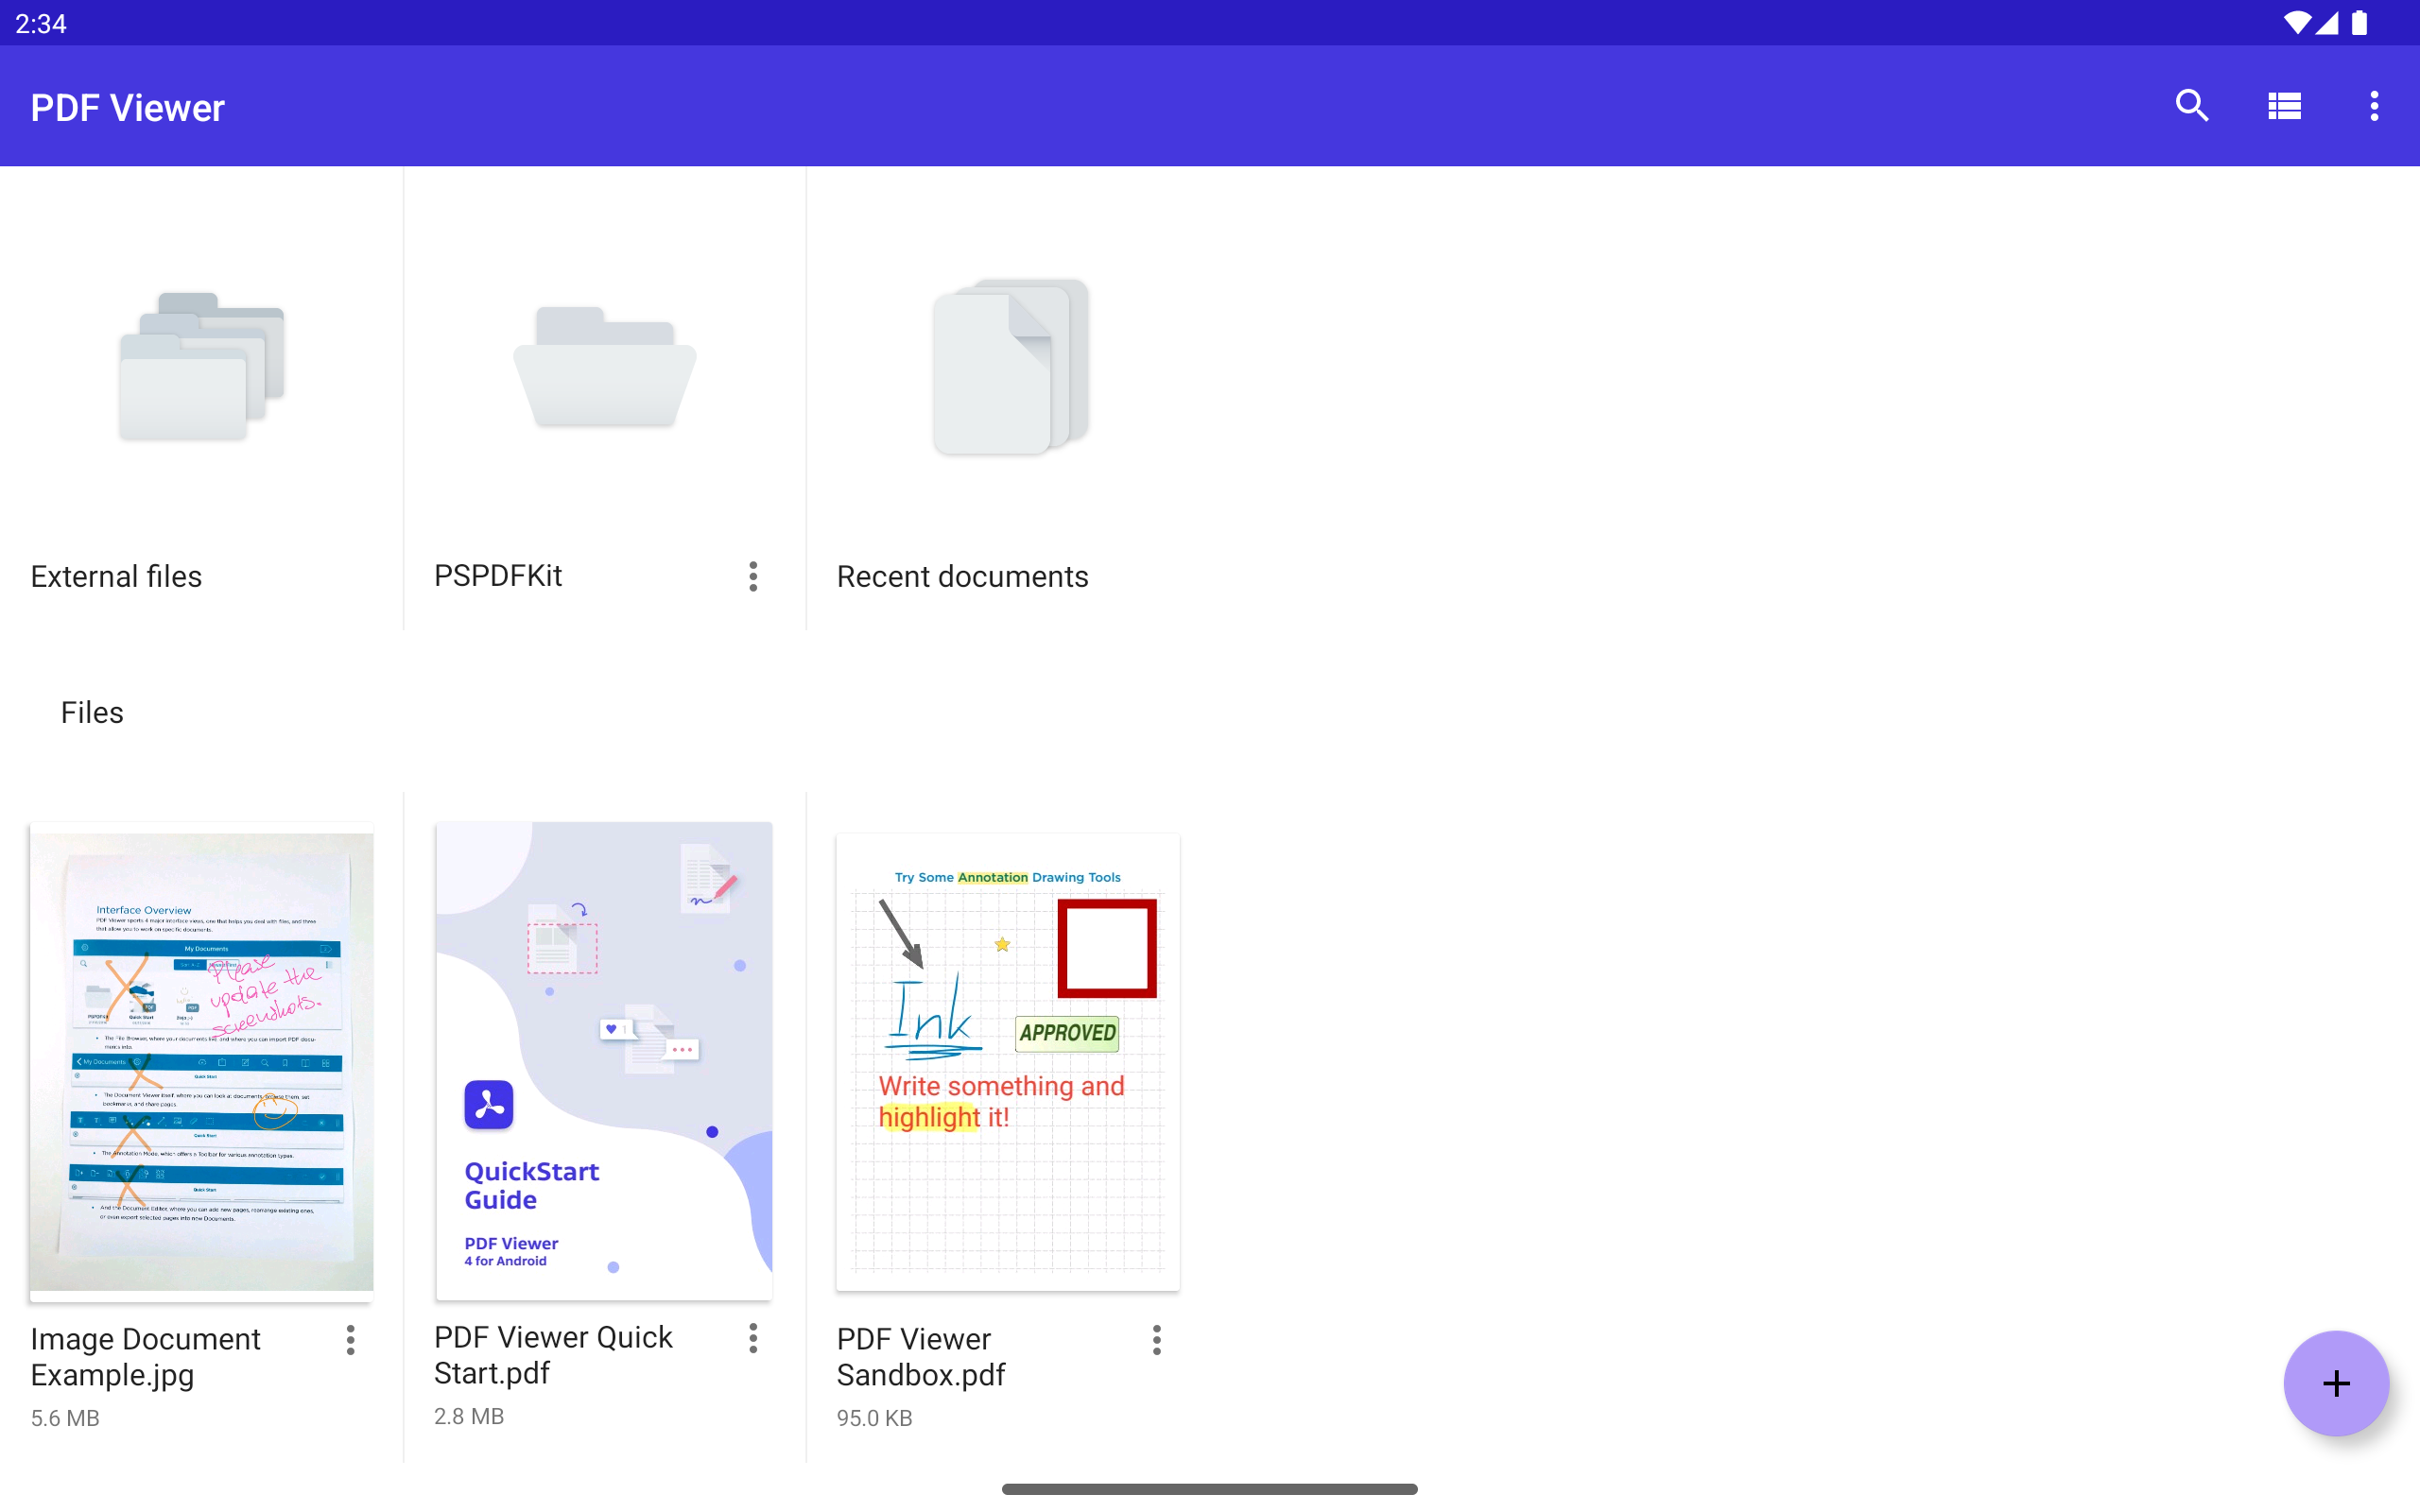Viewport: 2420px width, 1512px height.
Task: Open Image Document Example.jpg thumbnail
Action: tap(201, 1061)
